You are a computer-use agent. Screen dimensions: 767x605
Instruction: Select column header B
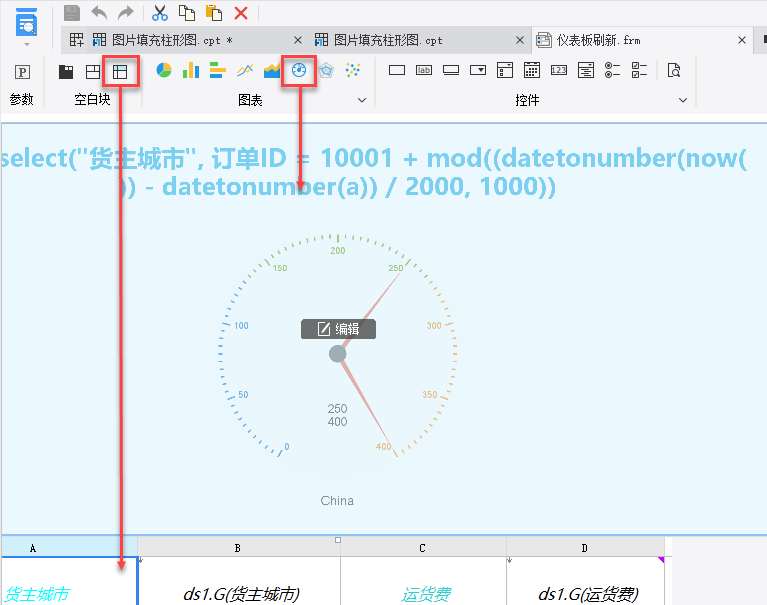coord(239,548)
